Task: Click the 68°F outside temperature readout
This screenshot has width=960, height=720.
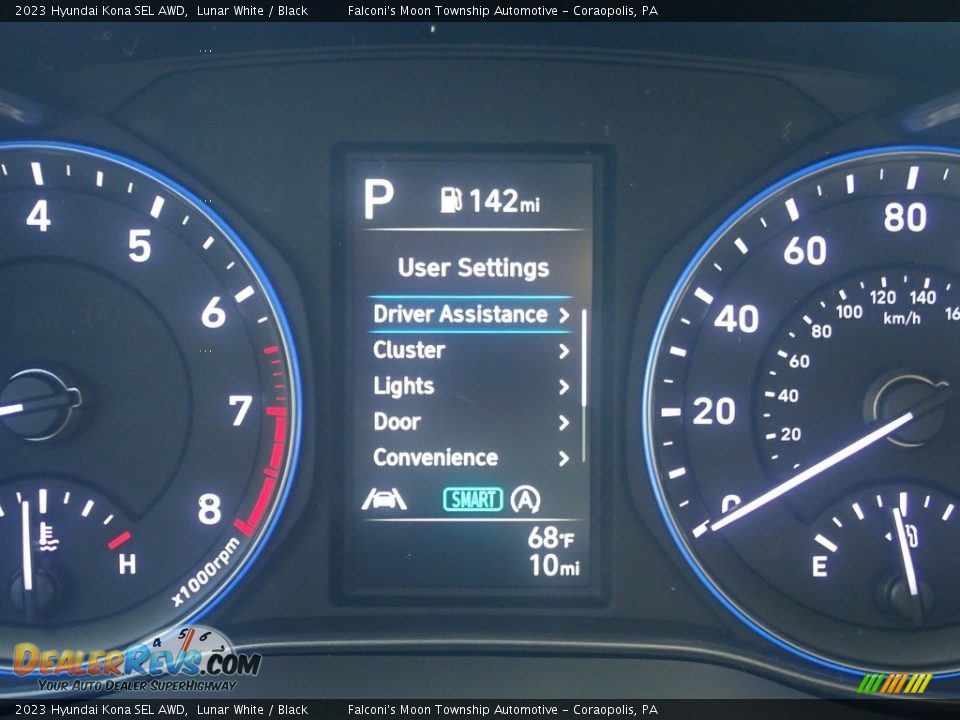Action: [551, 538]
